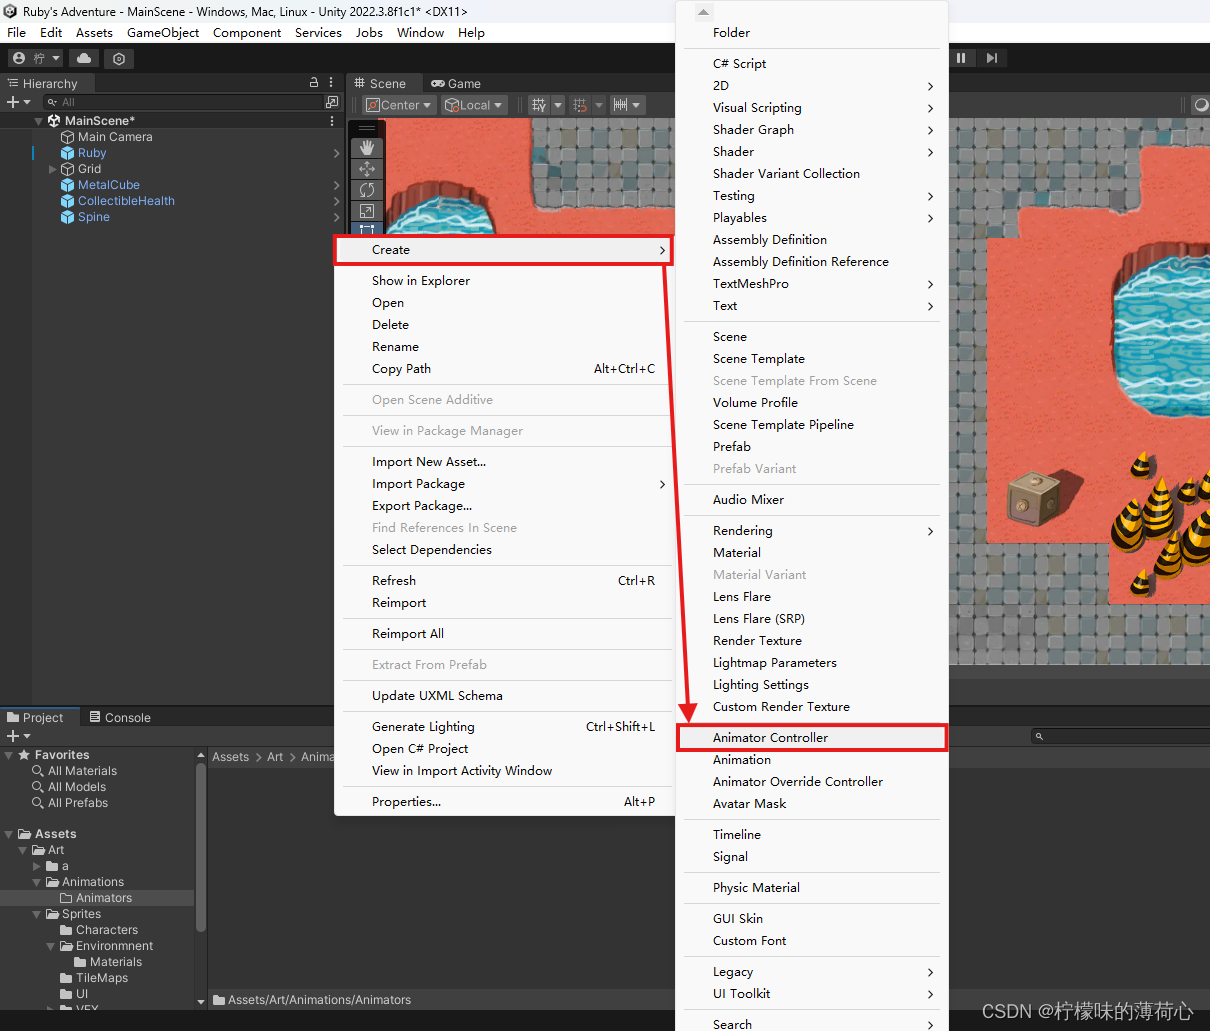Open the Local handle orientation dropdown
The width and height of the screenshot is (1210, 1031).
click(x=474, y=104)
